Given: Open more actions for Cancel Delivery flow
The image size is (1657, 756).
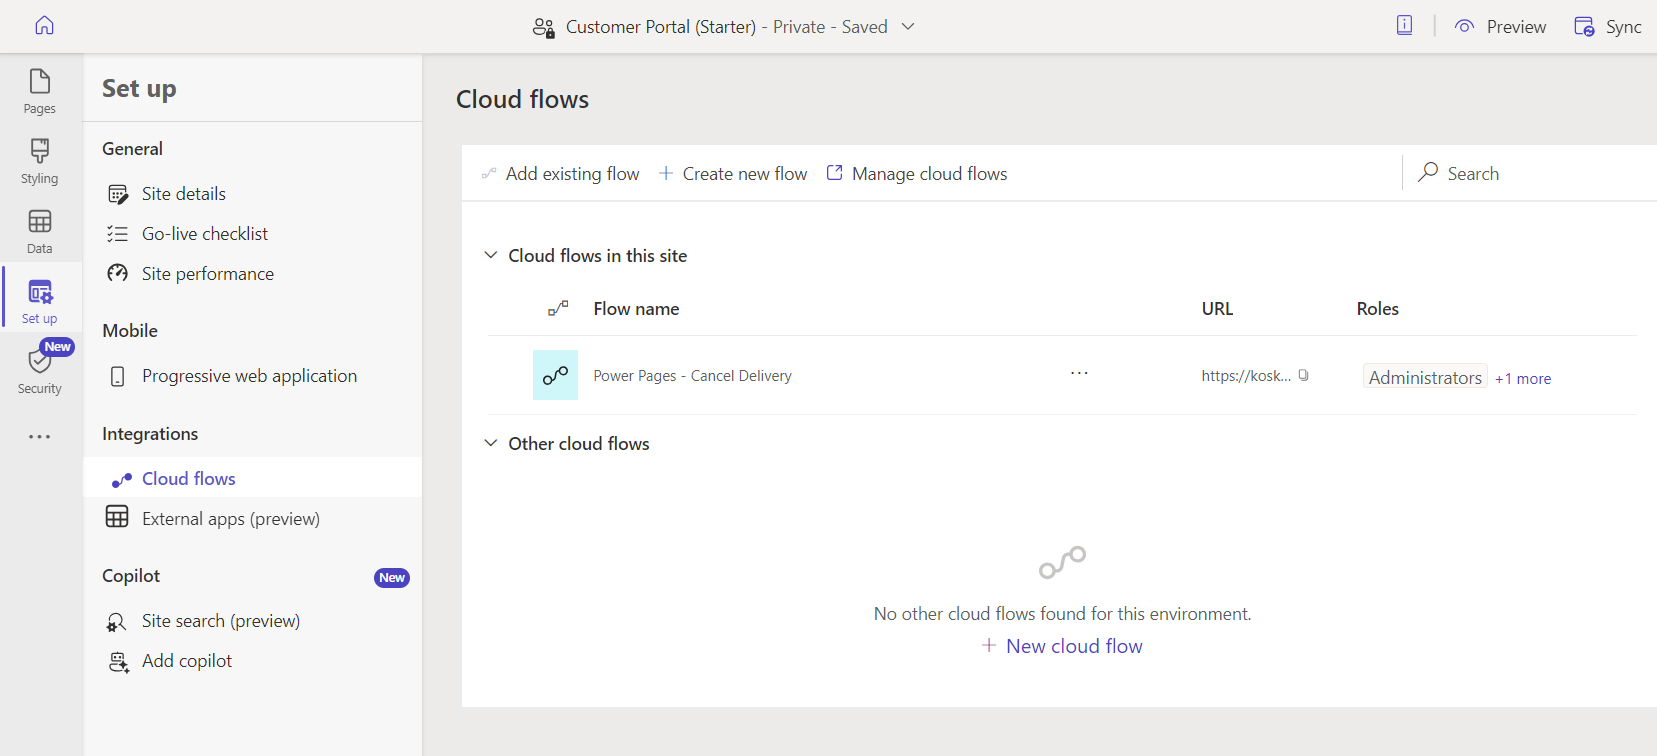Looking at the screenshot, I should point(1079,374).
